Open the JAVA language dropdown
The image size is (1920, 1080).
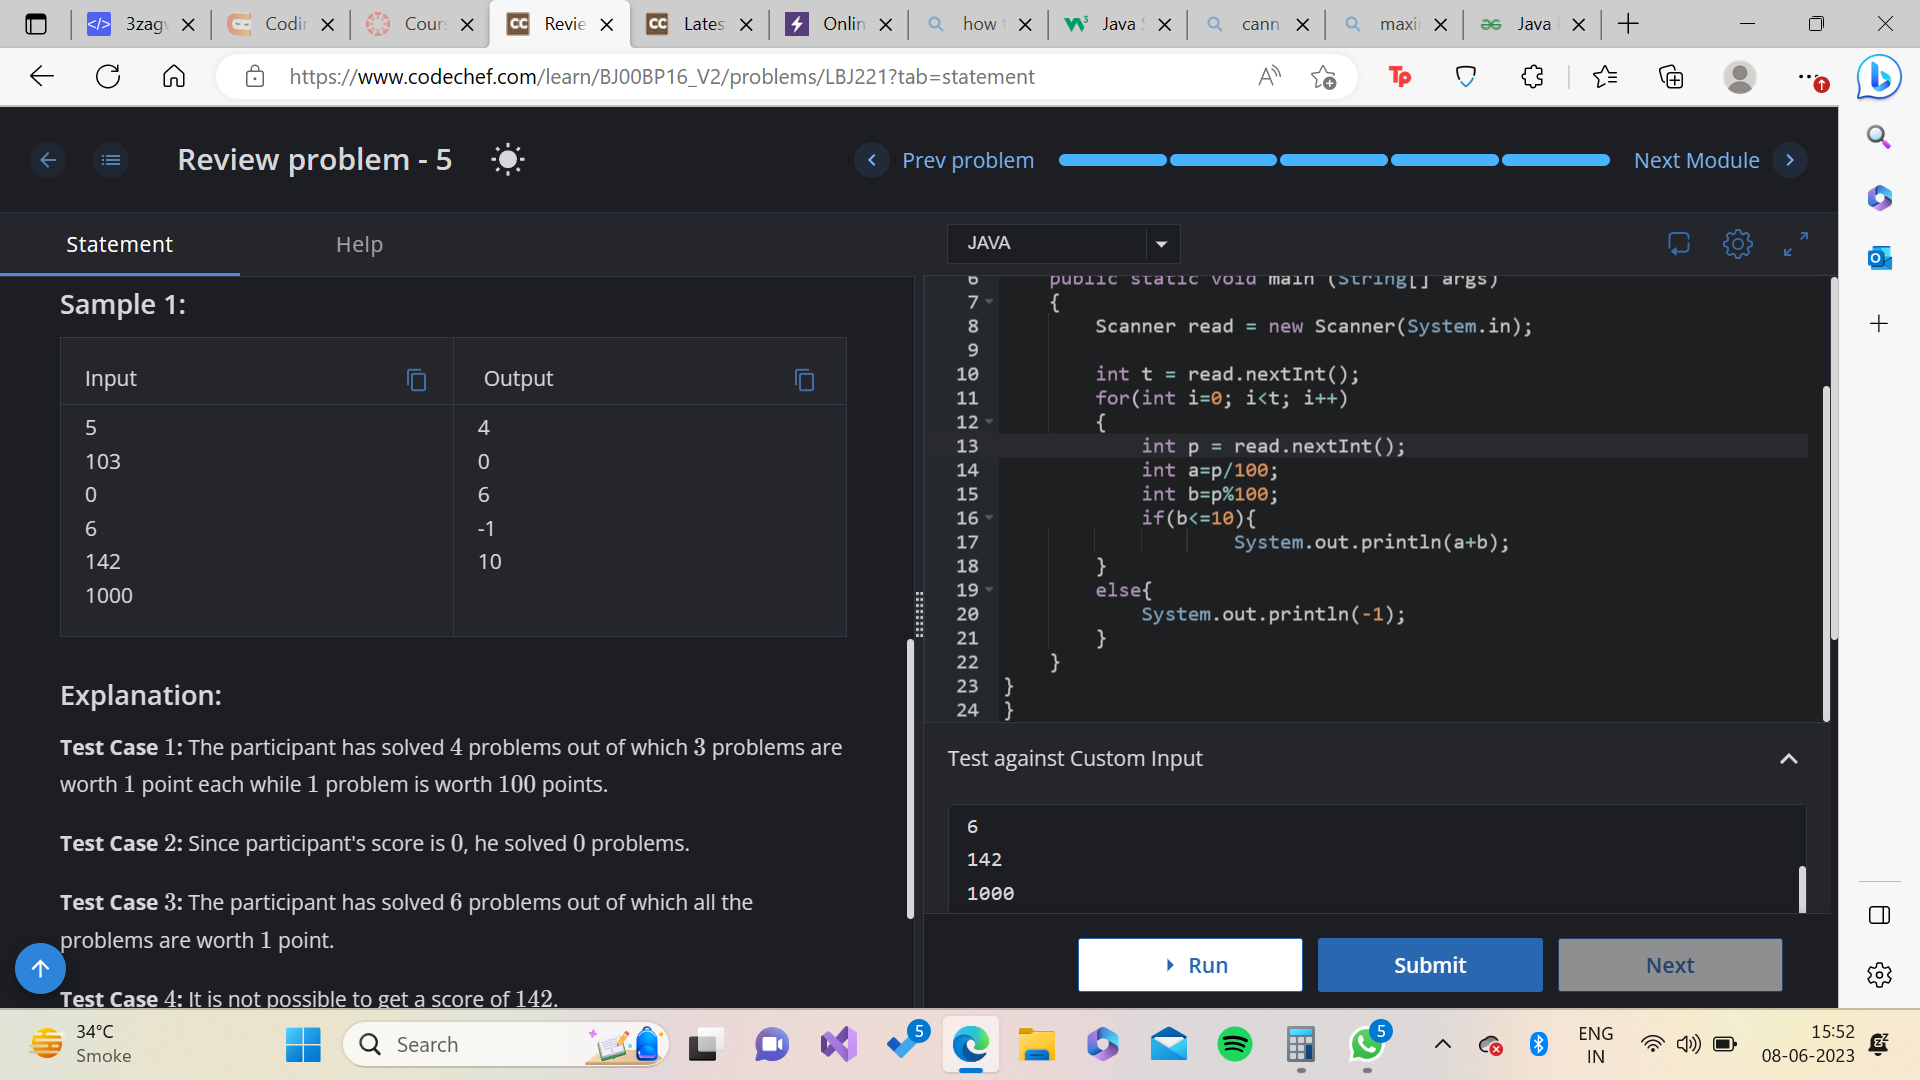tap(1063, 243)
